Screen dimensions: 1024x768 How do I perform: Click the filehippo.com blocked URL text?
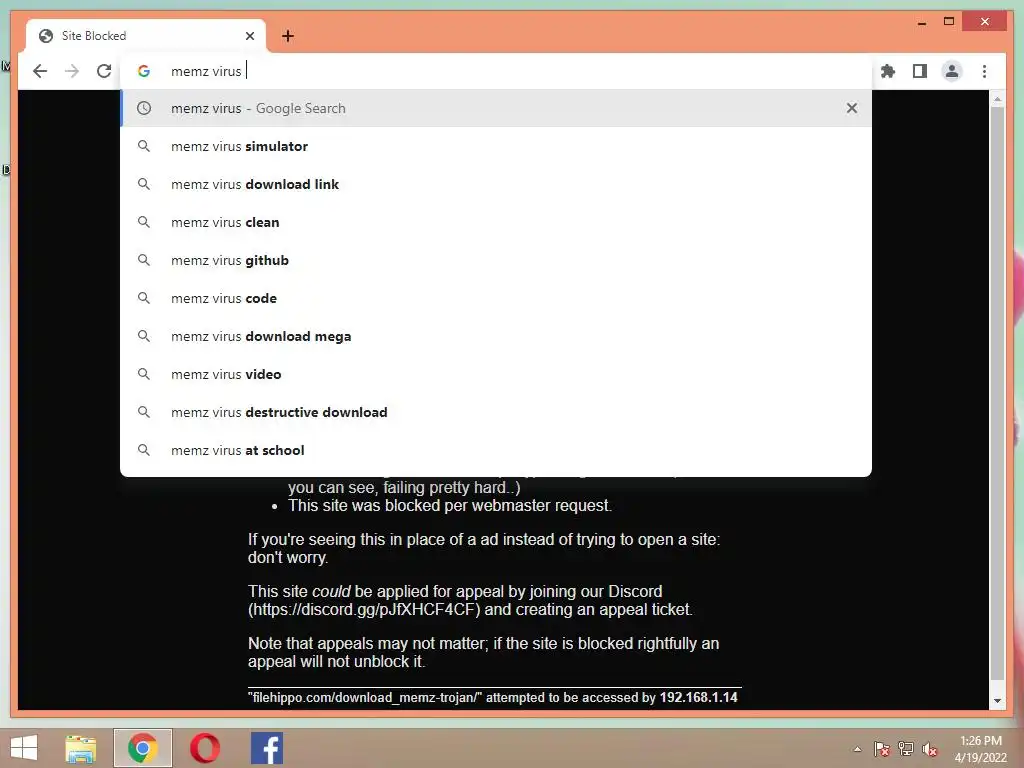pos(365,697)
